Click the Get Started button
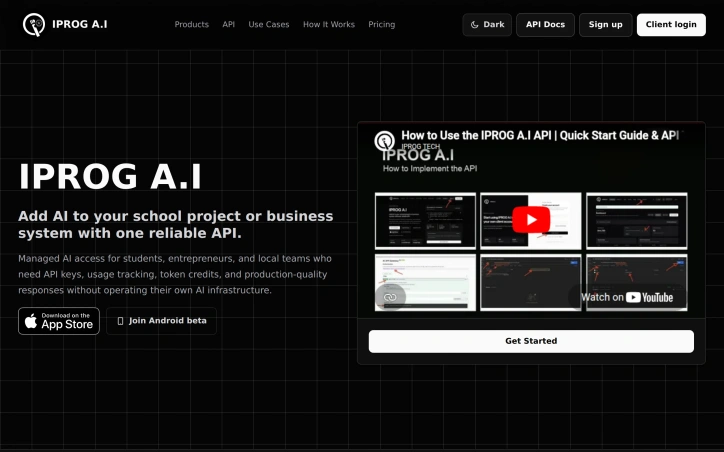Viewport: 724px width, 452px height. pyautogui.click(x=531, y=341)
